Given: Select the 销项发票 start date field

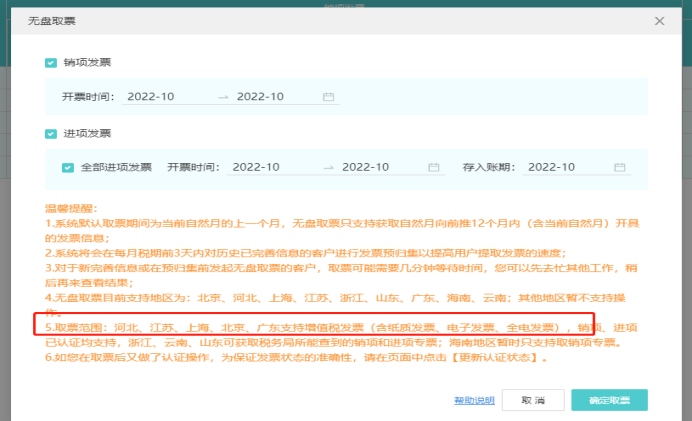Looking at the screenshot, I should [x=158, y=97].
